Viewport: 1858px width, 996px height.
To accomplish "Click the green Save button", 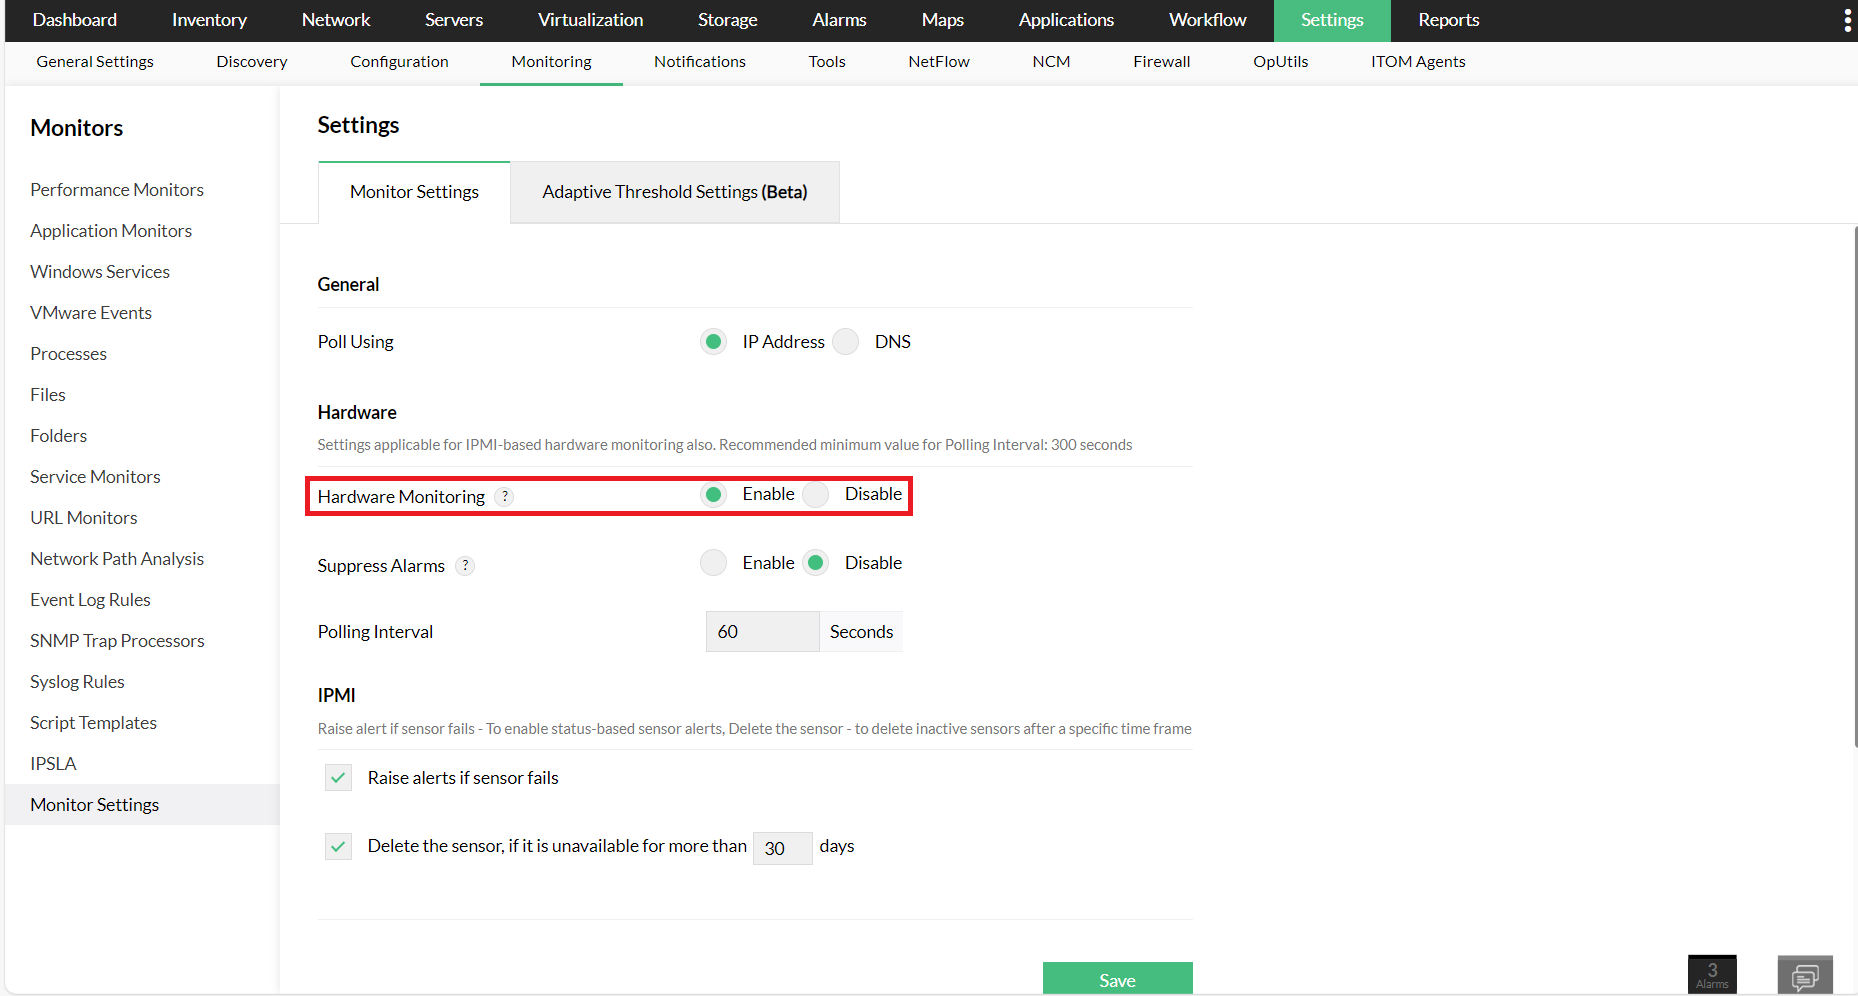I will tap(1117, 979).
